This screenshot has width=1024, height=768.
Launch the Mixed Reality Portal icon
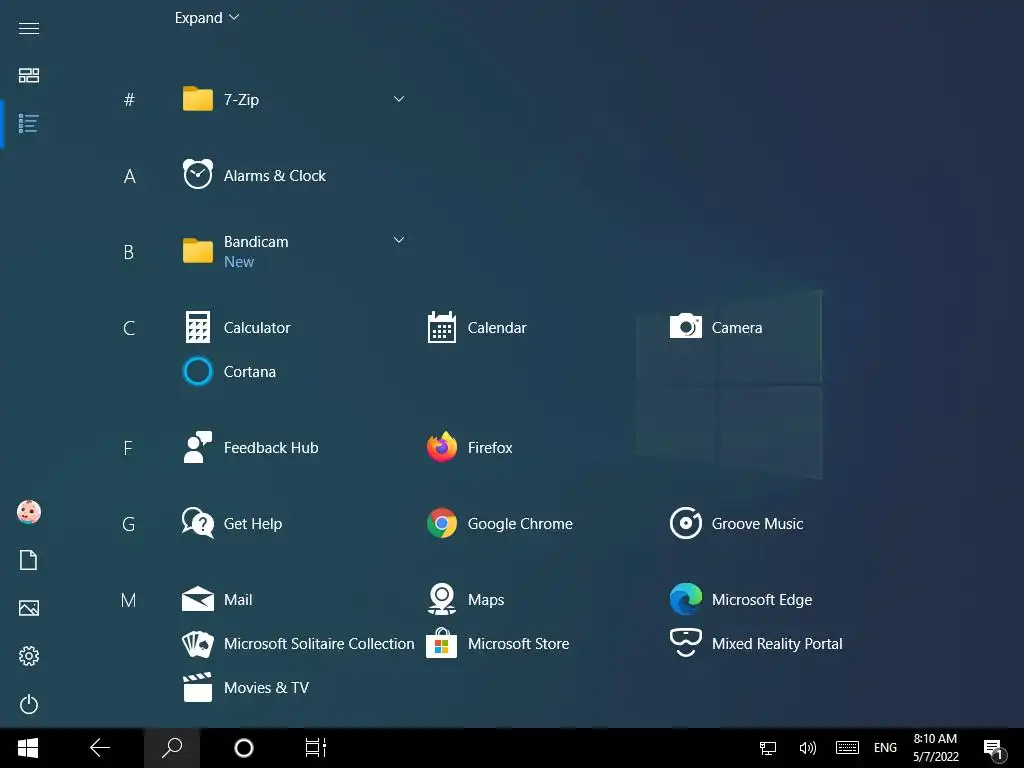[686, 643]
